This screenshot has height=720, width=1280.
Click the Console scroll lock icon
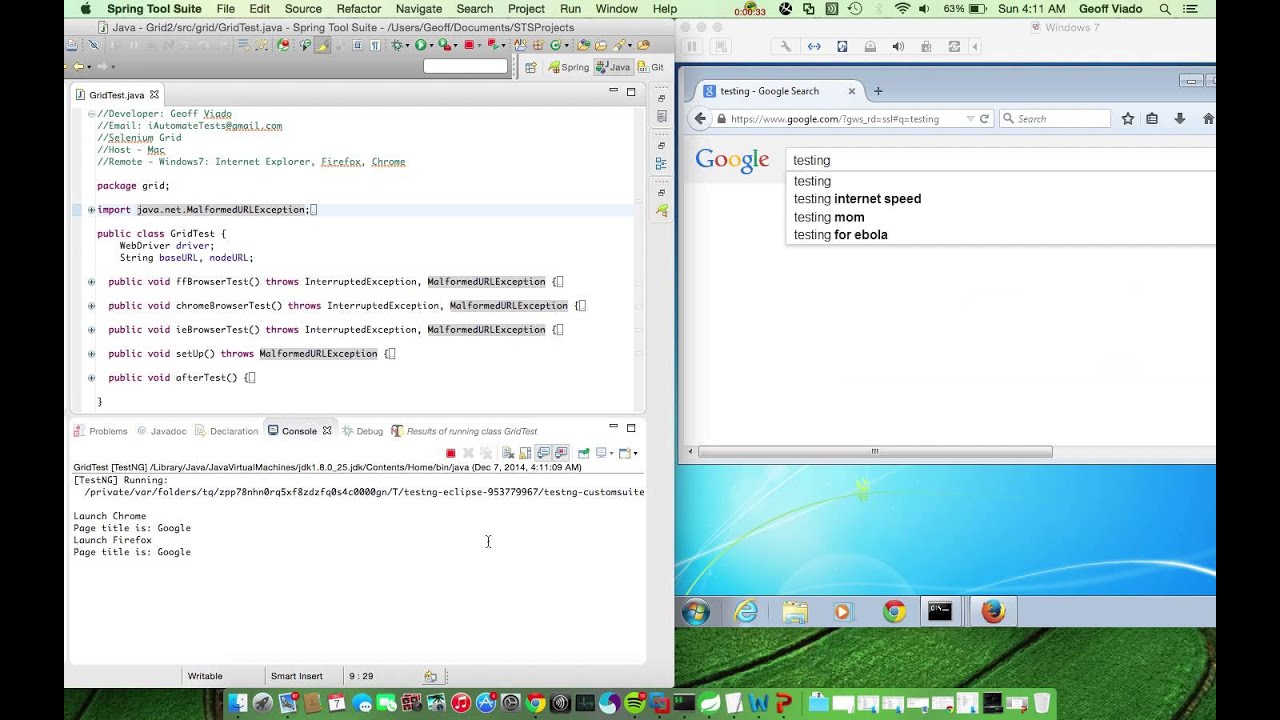click(x=525, y=453)
